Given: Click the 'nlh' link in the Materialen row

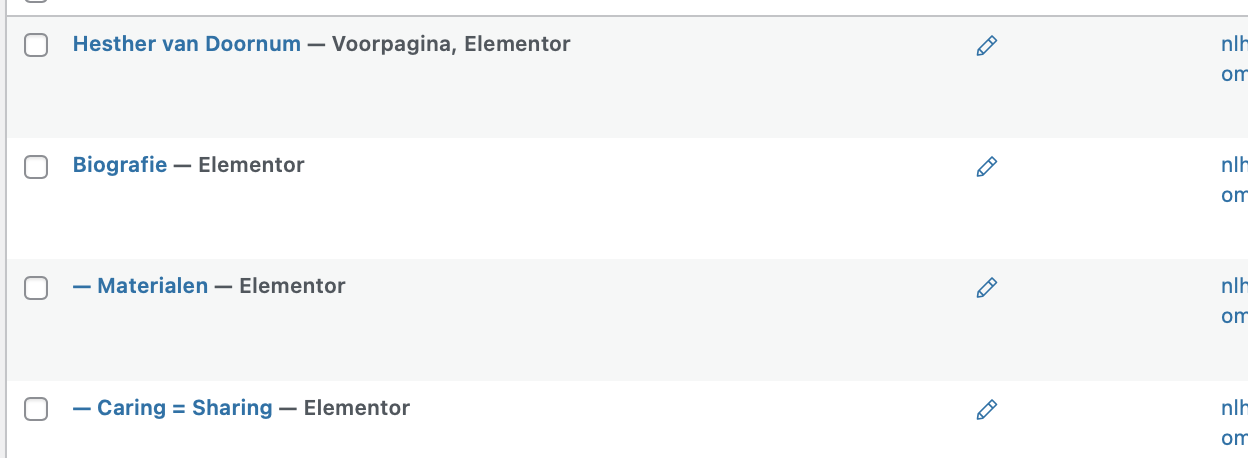Looking at the screenshot, I should (1233, 286).
